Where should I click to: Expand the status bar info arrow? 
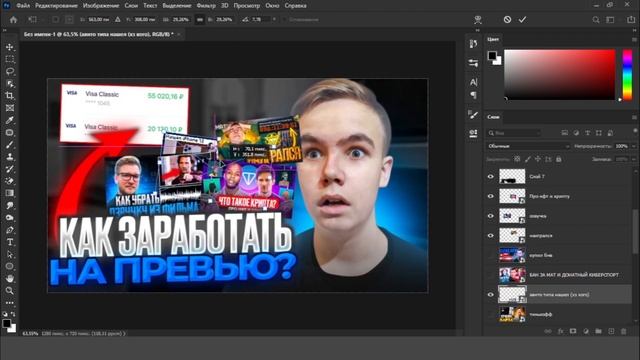pos(124,333)
